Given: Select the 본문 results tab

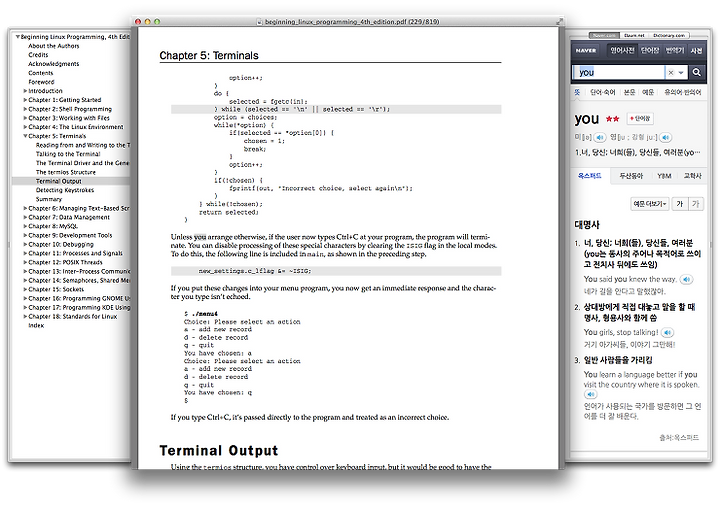Looking at the screenshot, I should point(630,92).
